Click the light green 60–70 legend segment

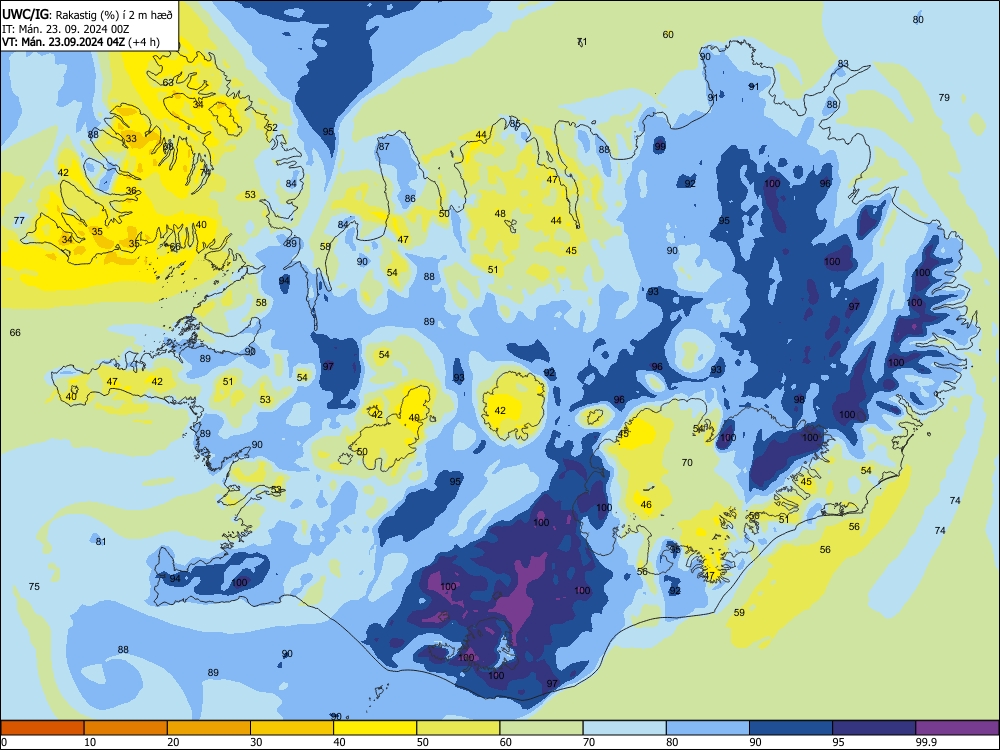coord(541,728)
